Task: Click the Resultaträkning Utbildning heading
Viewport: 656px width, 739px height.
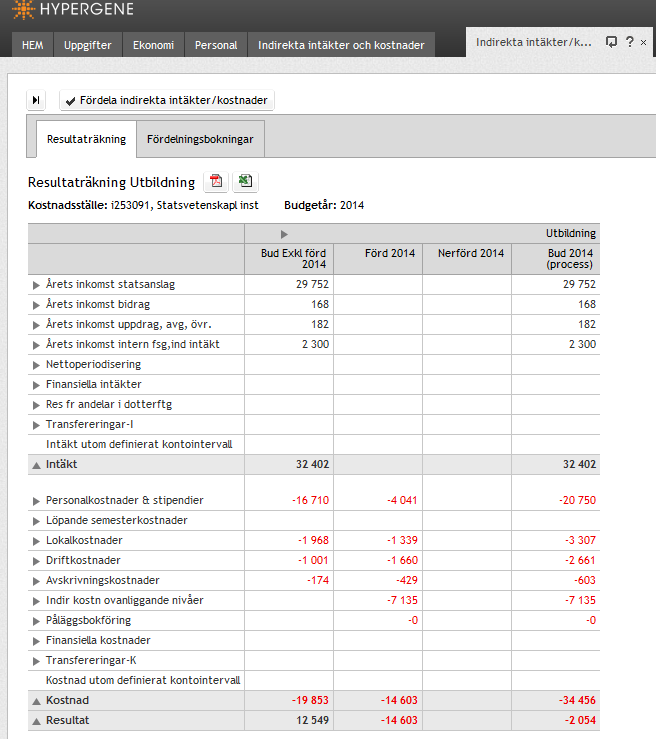Action: (111, 182)
